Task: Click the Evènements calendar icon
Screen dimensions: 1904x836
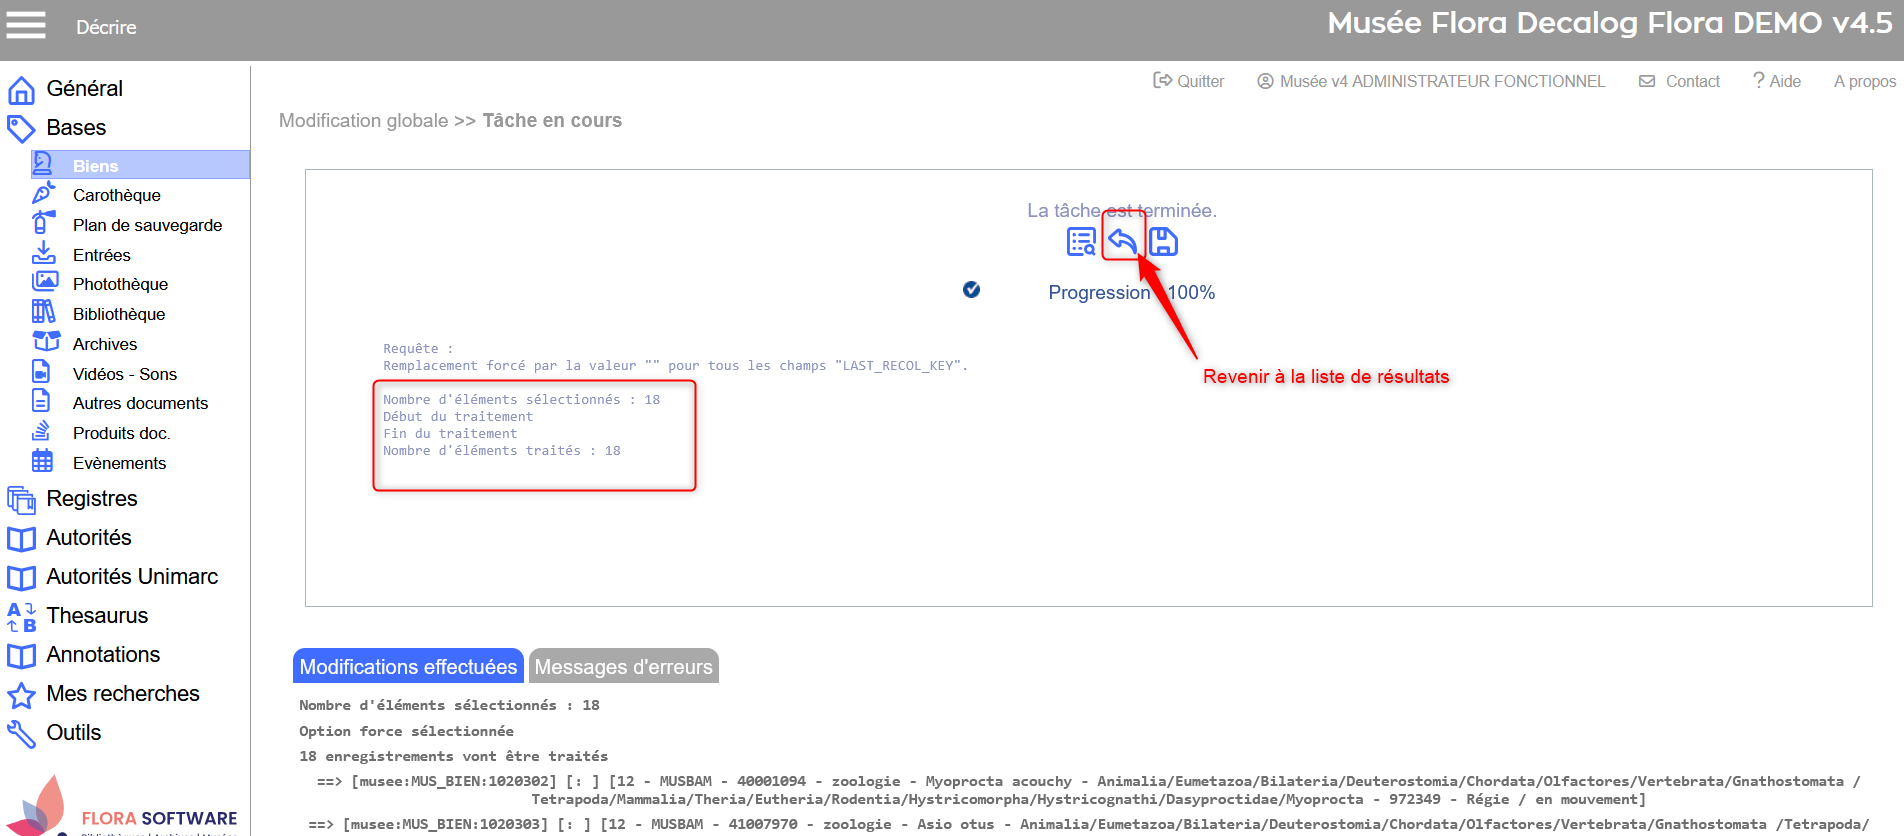Action: tap(42, 461)
